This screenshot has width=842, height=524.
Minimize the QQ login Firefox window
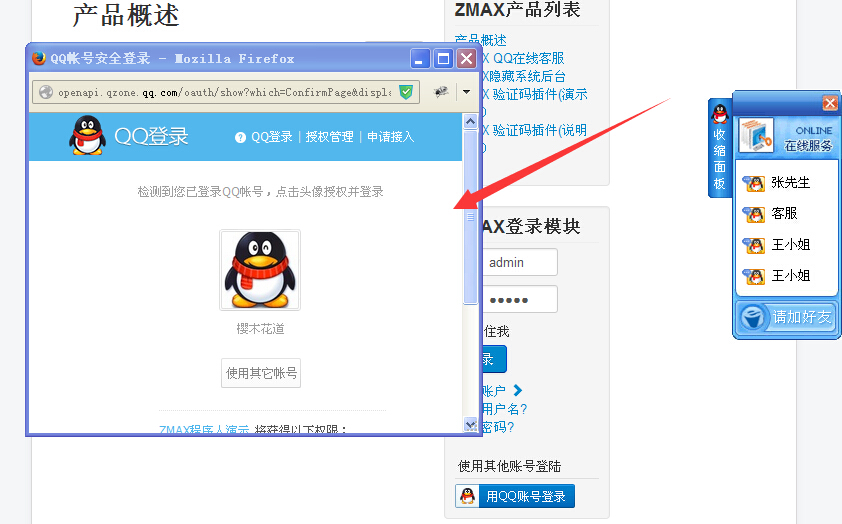click(420, 59)
